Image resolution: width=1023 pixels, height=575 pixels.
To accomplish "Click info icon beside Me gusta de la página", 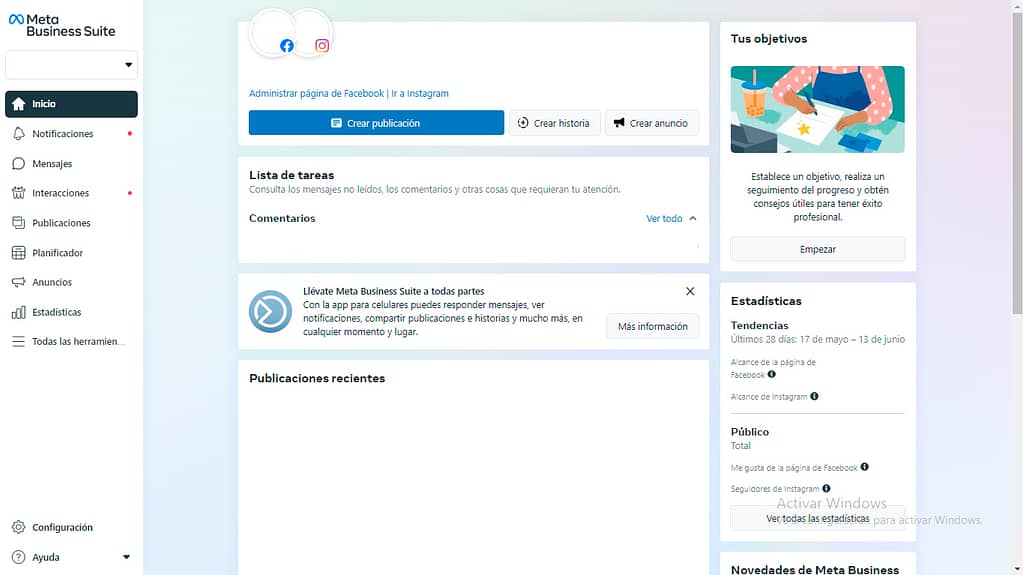I will [x=864, y=467].
